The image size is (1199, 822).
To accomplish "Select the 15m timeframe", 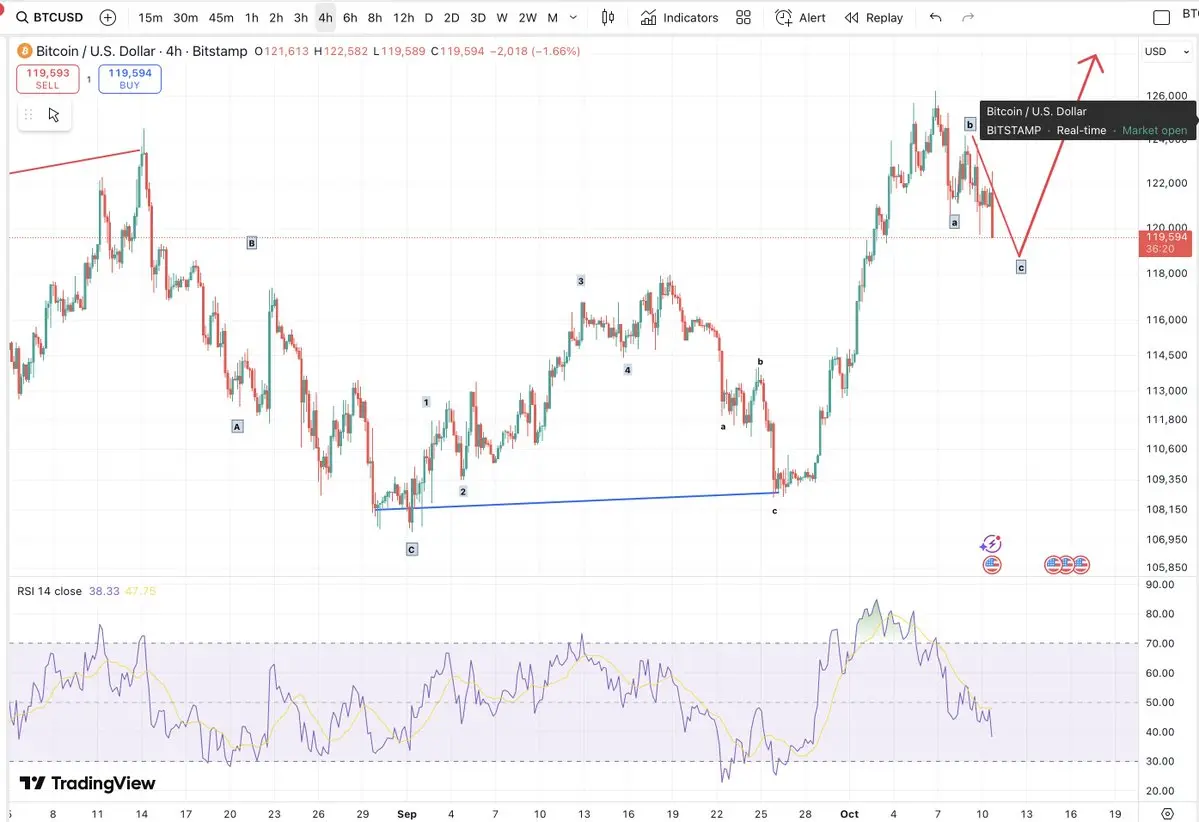I will (x=150, y=18).
